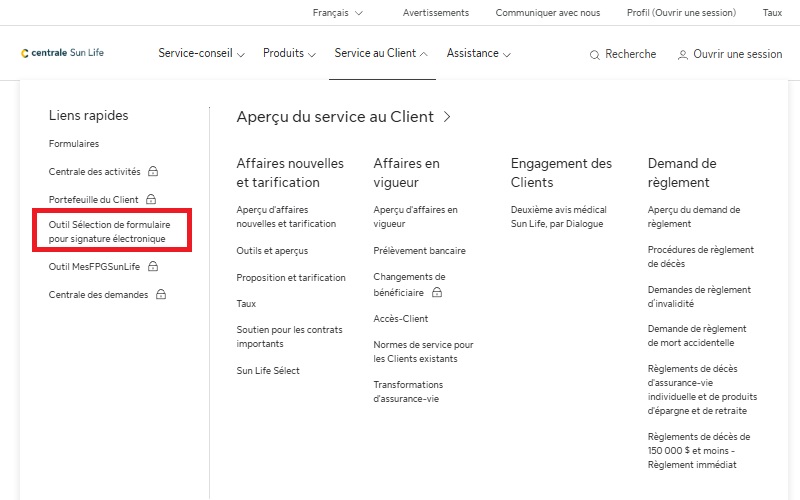This screenshot has width=800, height=500.
Task: Open the Assistance menu
Action: (x=478, y=54)
